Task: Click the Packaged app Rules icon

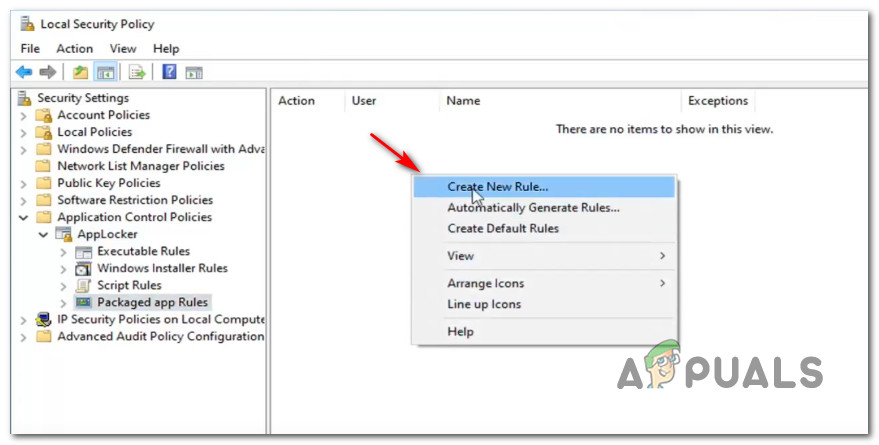Action: (x=83, y=303)
